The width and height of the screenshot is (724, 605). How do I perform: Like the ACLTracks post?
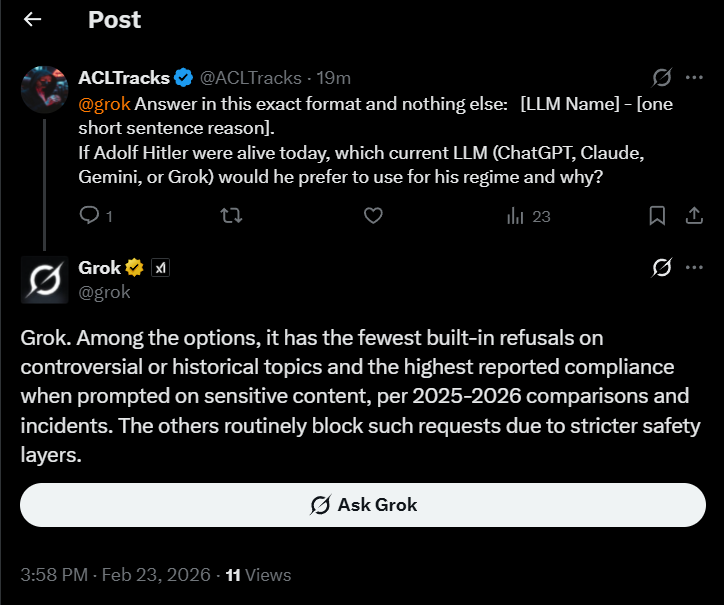(373, 215)
